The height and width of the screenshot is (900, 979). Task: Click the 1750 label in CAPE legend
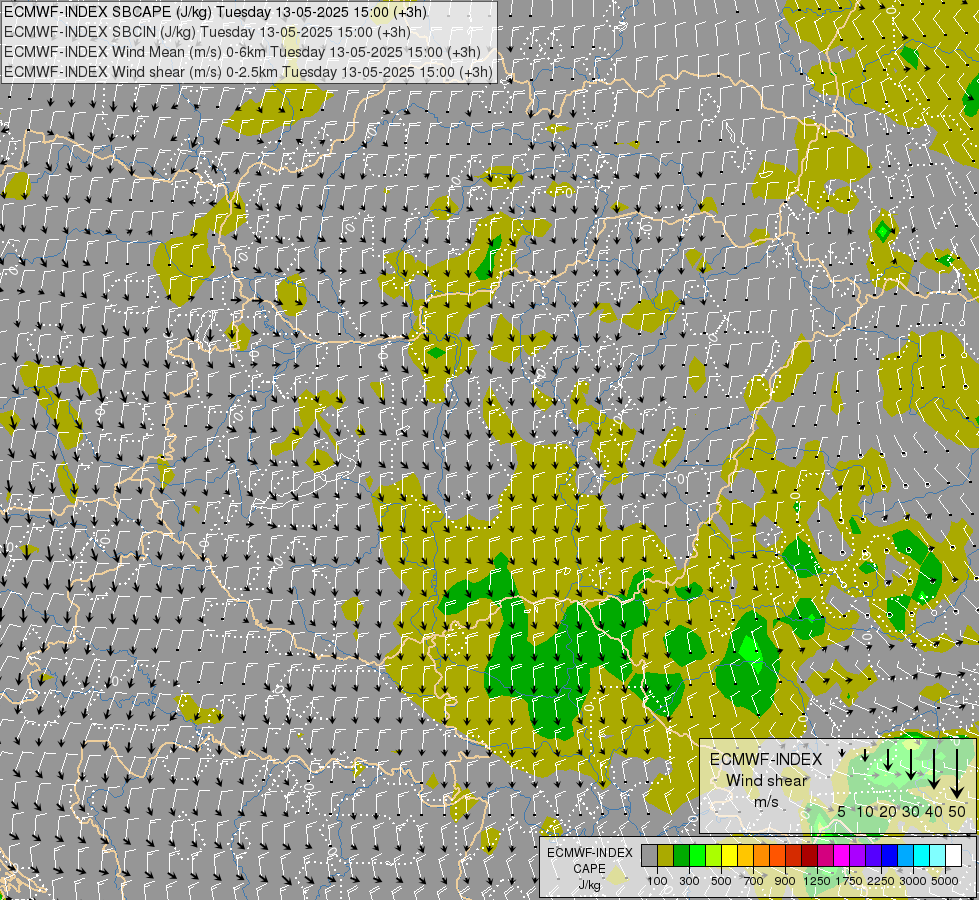849,881
